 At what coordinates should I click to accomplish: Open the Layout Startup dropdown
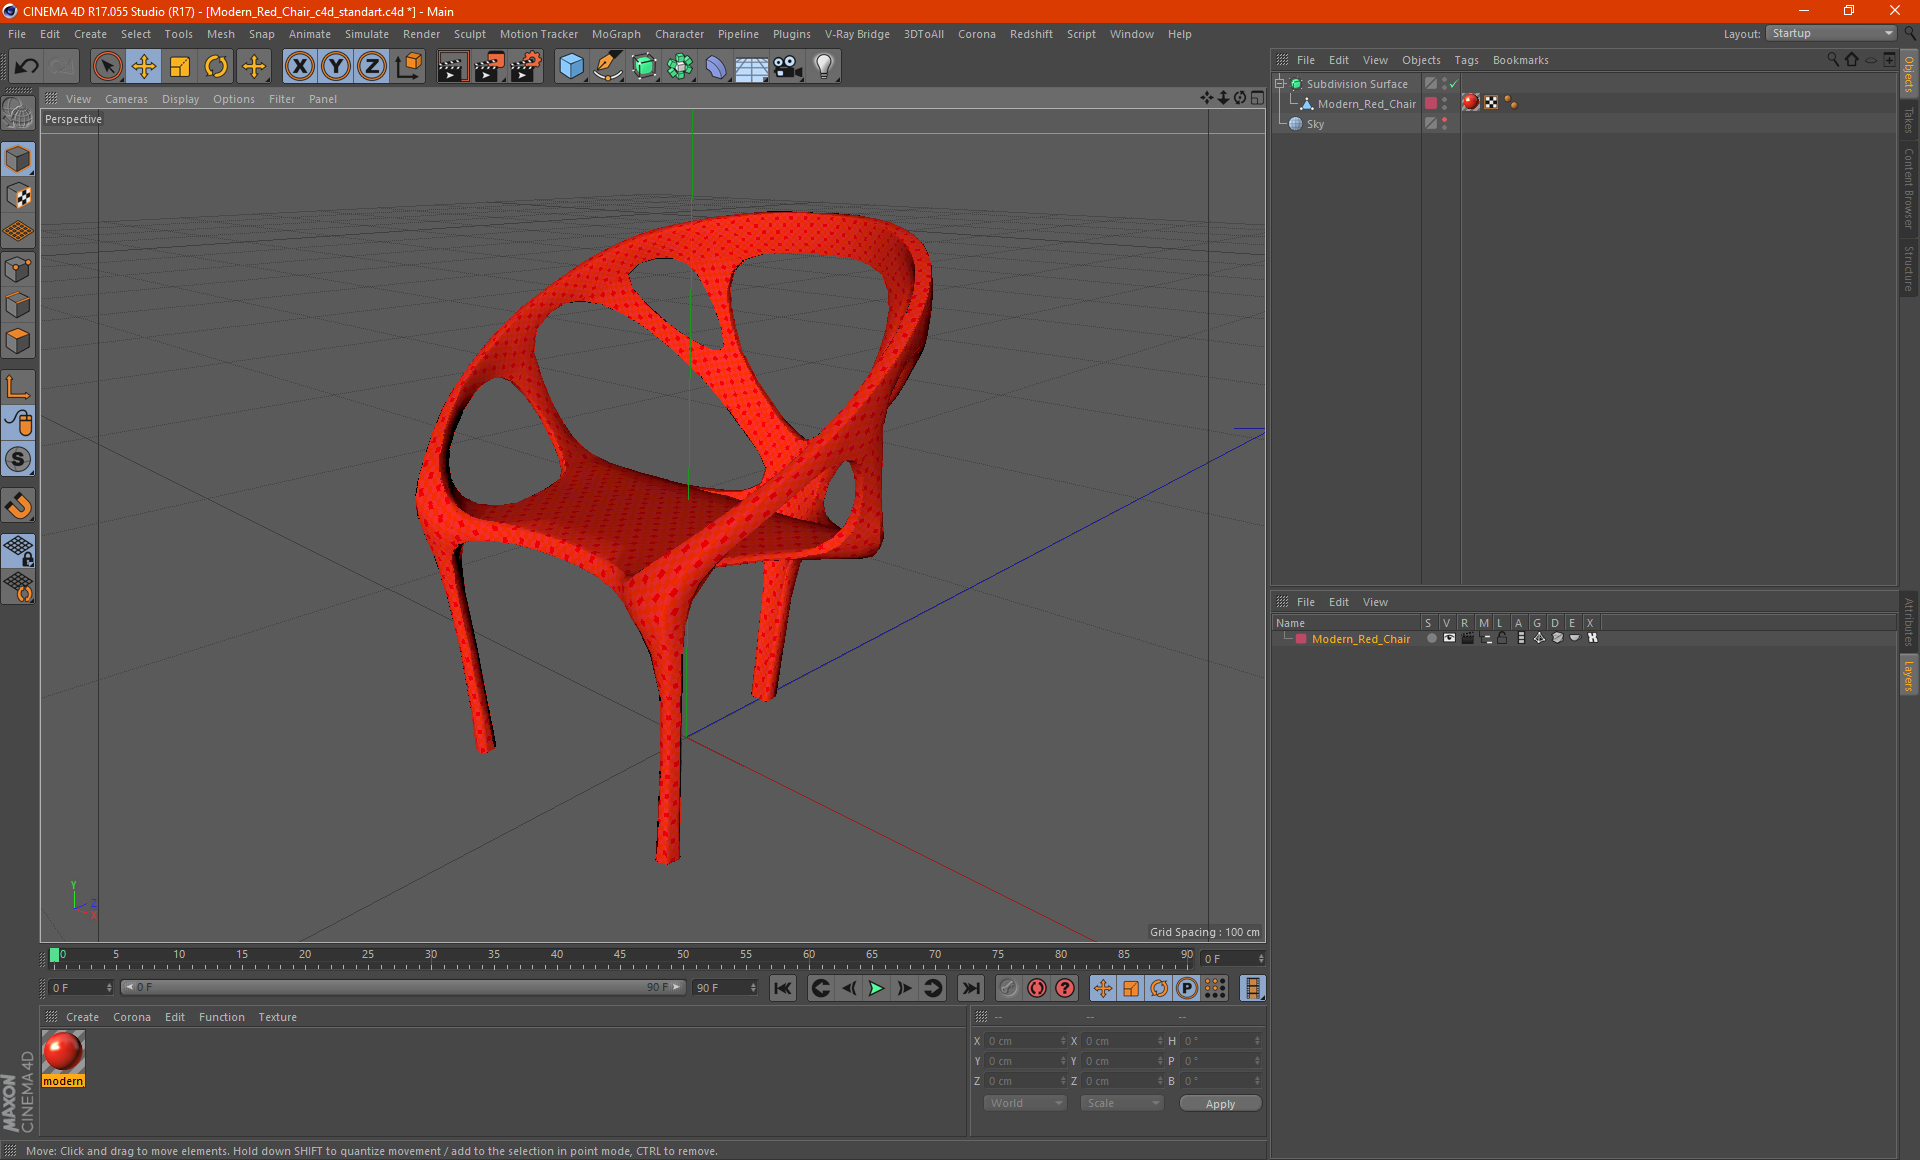(x=1832, y=34)
